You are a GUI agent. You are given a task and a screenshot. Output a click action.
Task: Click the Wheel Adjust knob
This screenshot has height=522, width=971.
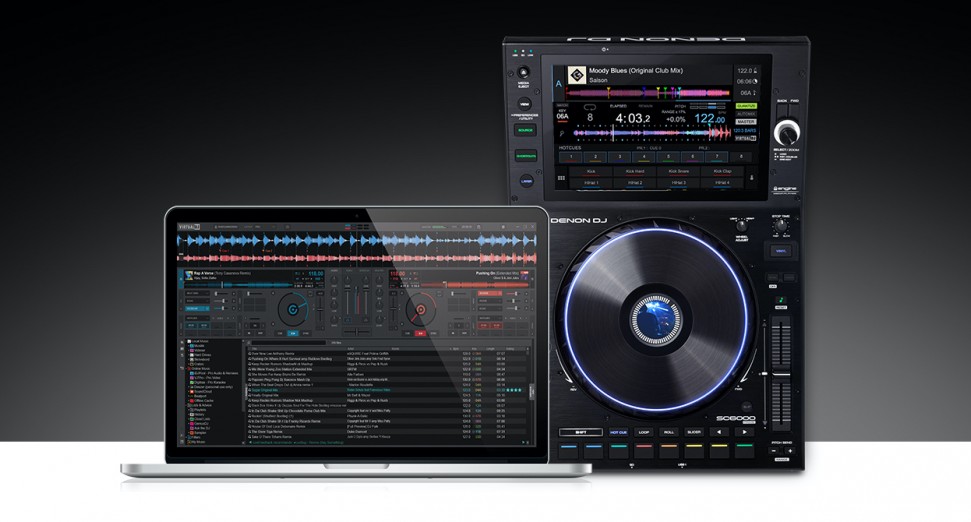click(x=741, y=227)
